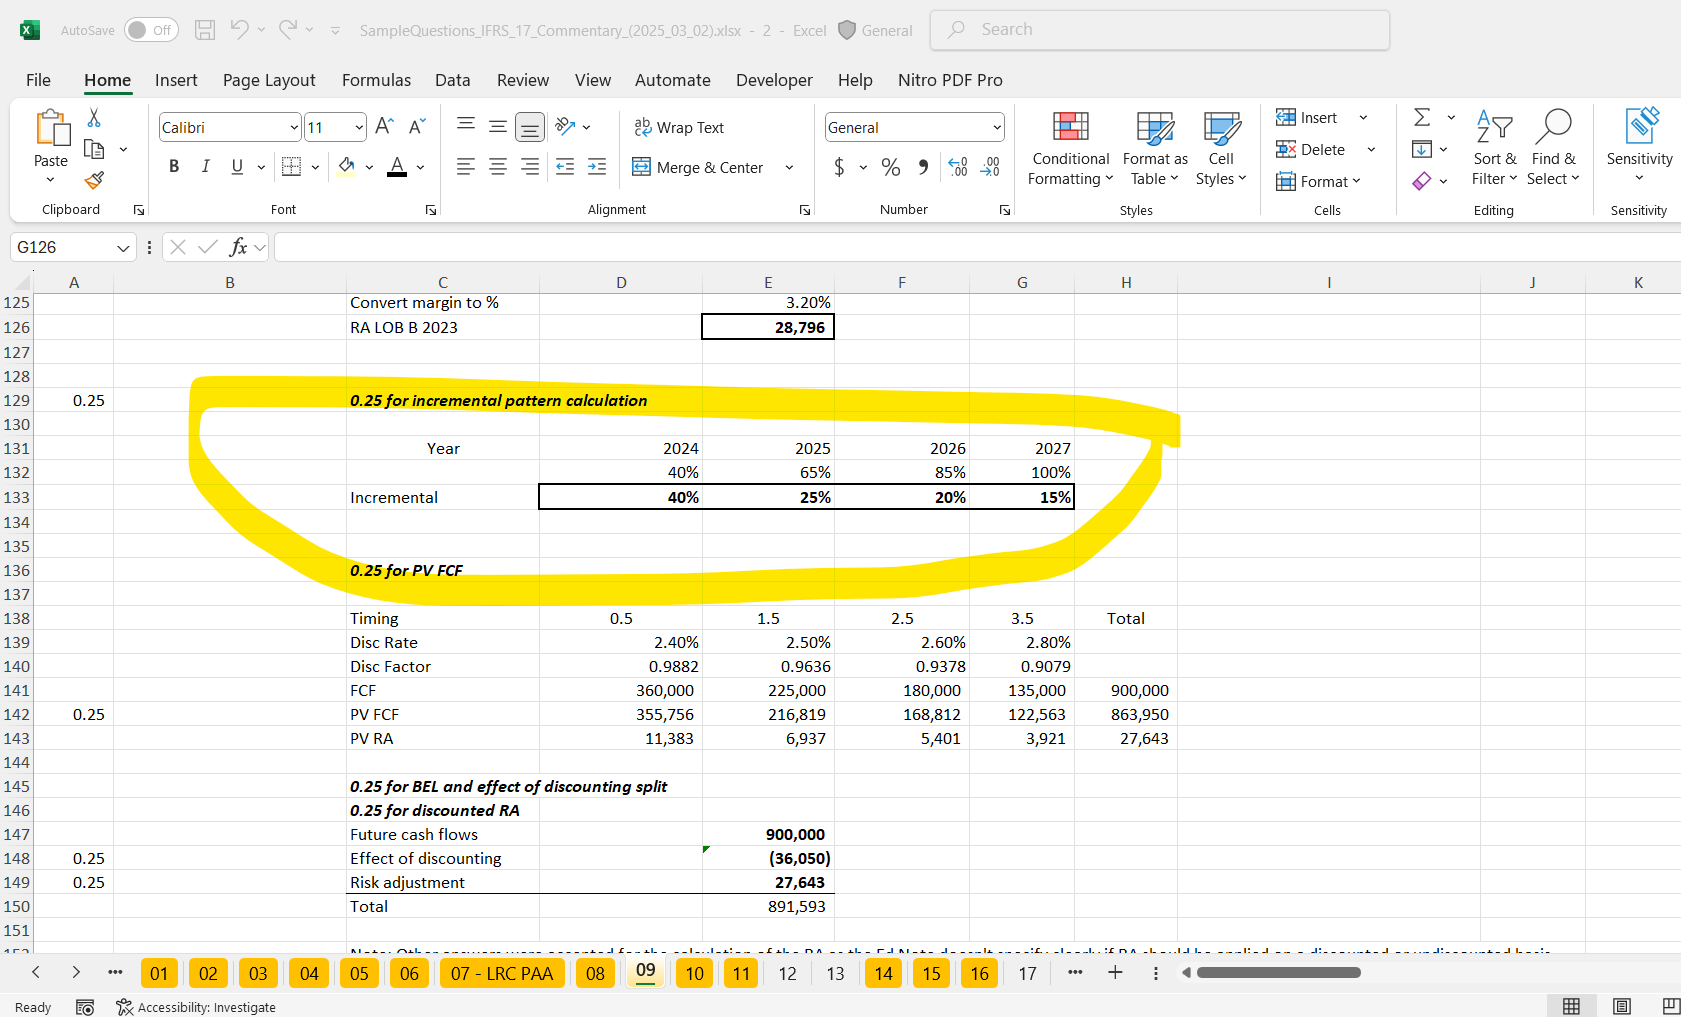The image size is (1681, 1017).
Task: Click Accessibility: Investigate in status bar
Action: (196, 1007)
